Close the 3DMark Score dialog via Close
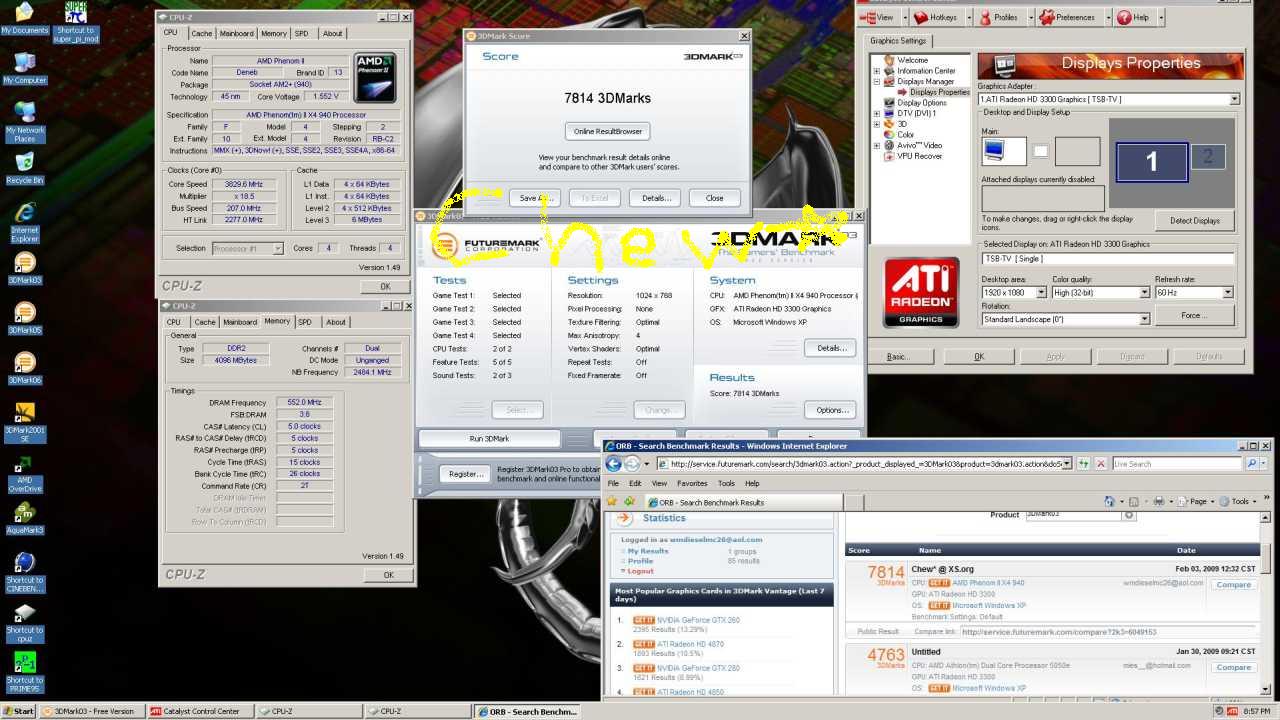The width and height of the screenshot is (1280, 720). [714, 198]
